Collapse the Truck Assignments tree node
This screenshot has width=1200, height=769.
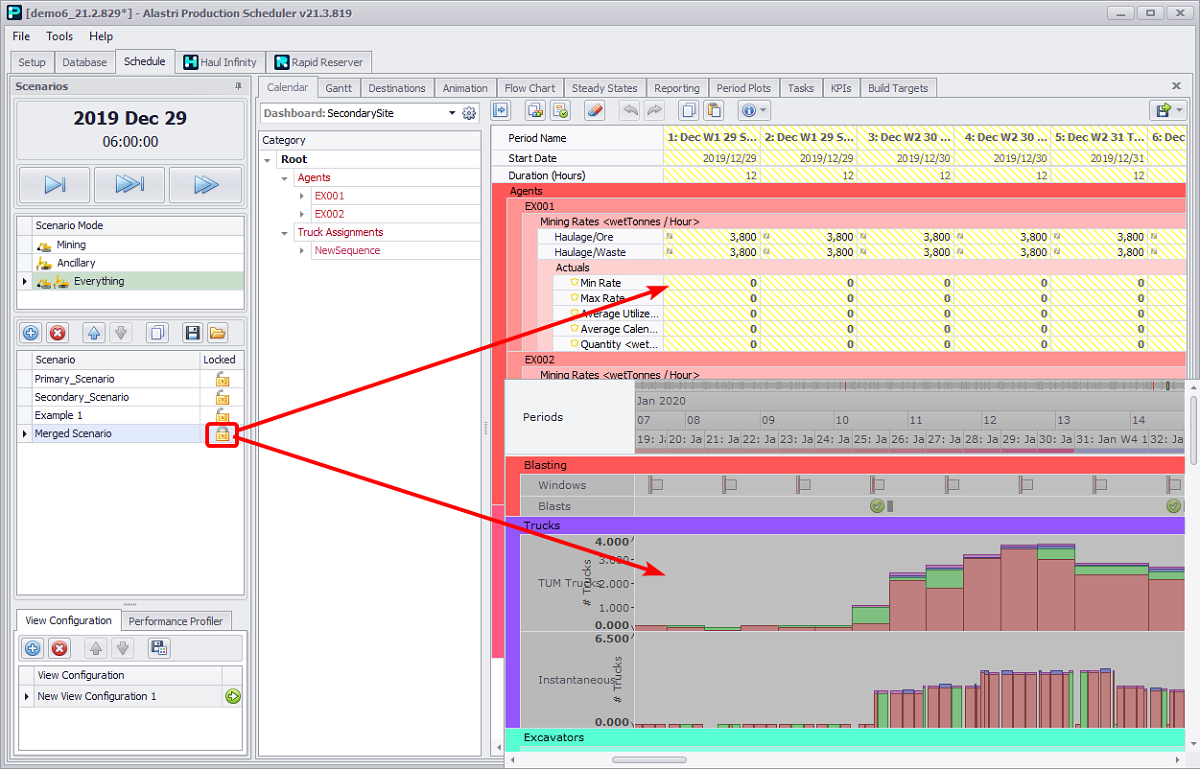[286, 232]
